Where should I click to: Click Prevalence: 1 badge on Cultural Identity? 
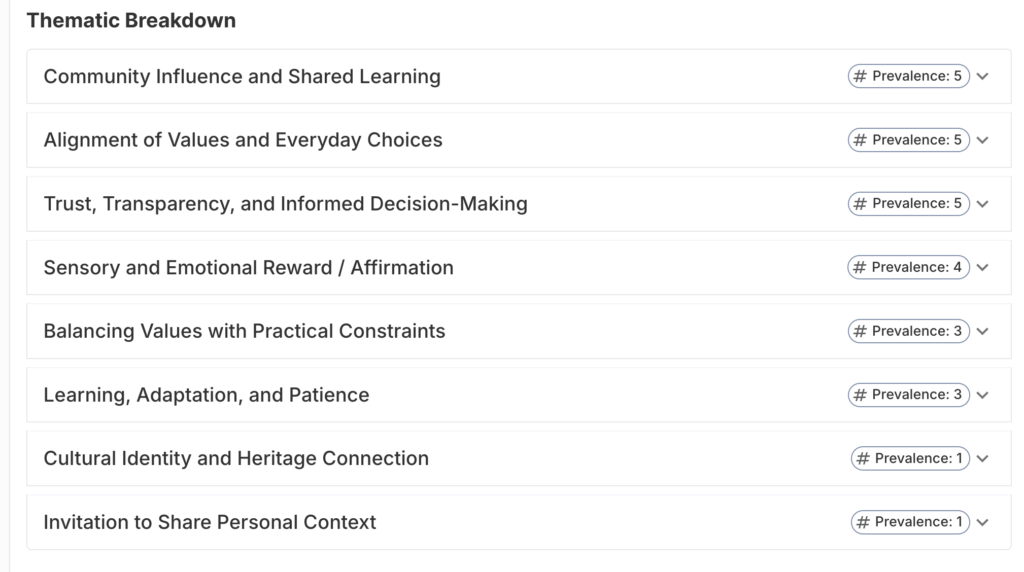[911, 459]
